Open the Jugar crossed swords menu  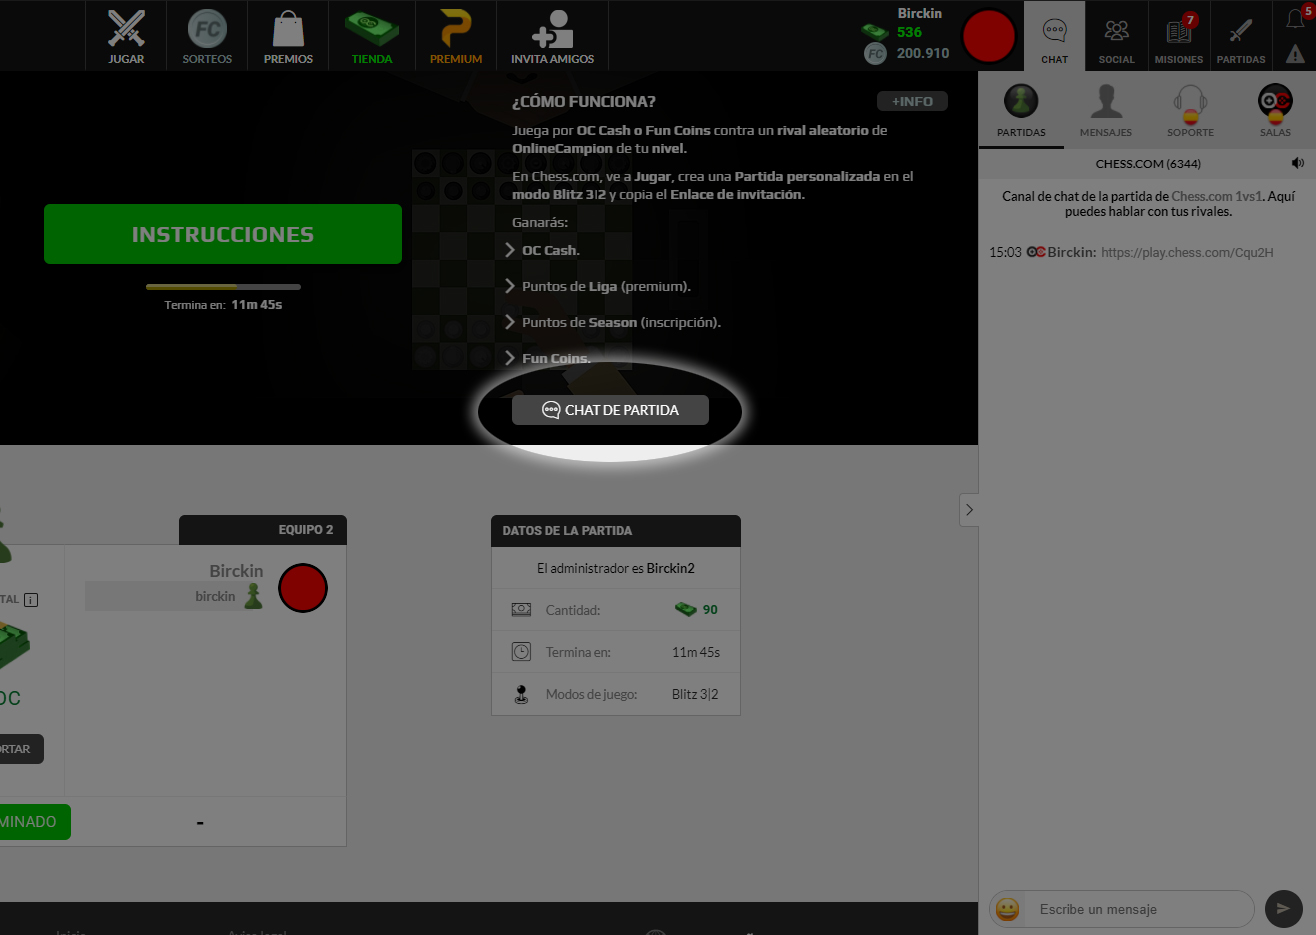pyautogui.click(x=126, y=36)
